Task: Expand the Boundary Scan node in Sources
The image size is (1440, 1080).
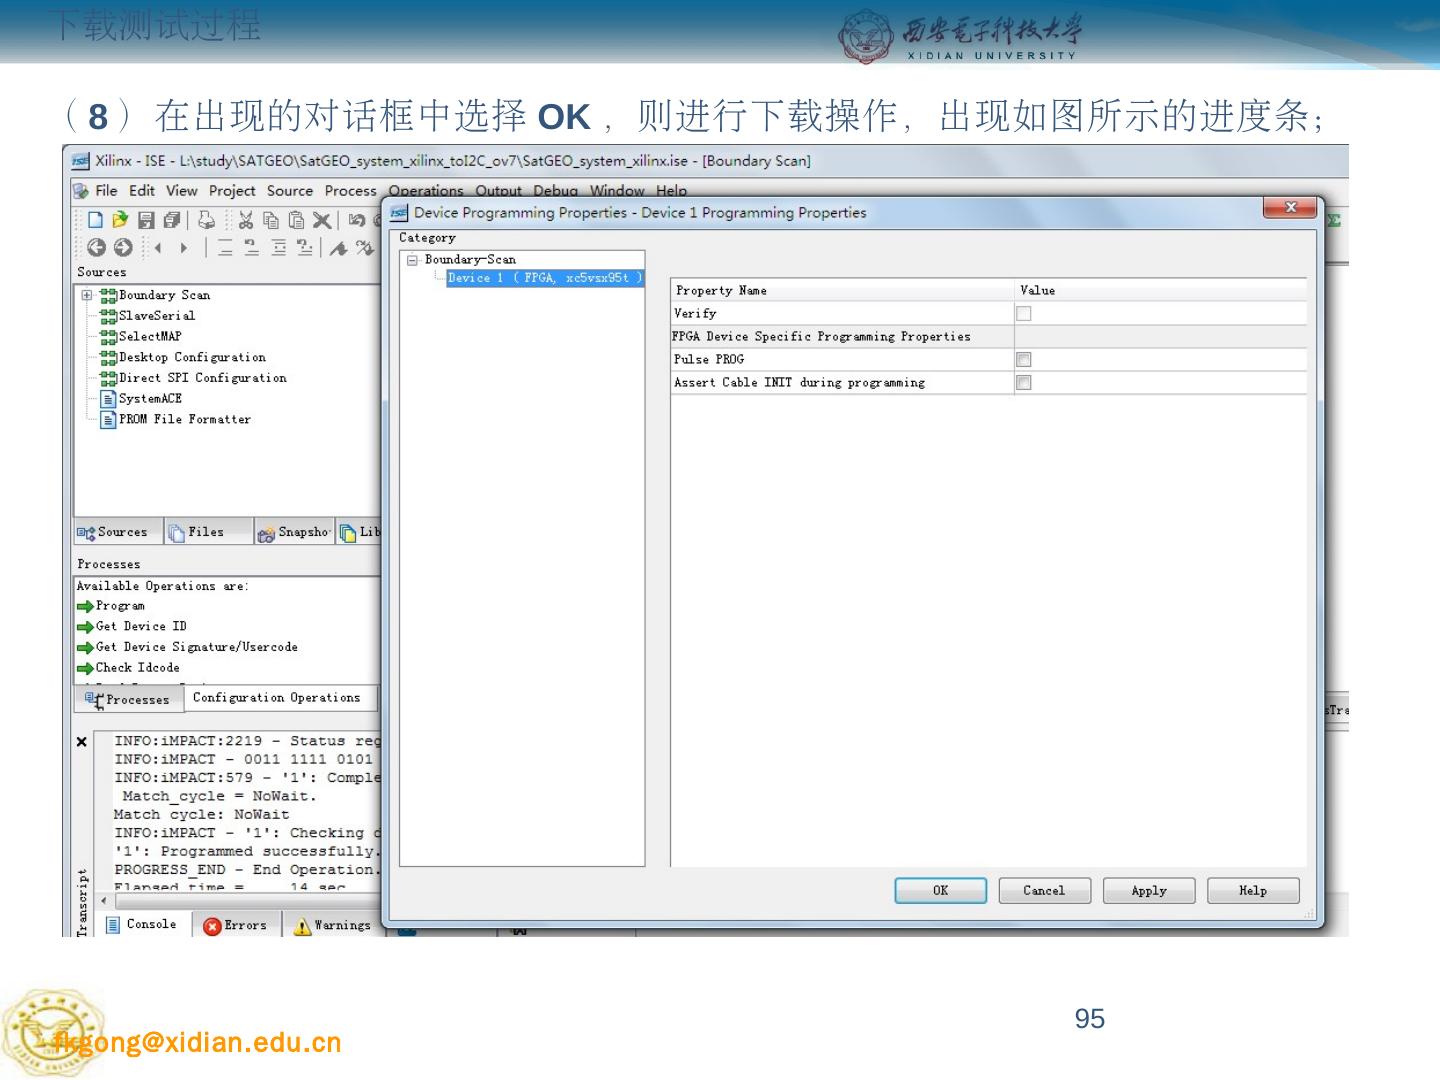Action: [87, 296]
